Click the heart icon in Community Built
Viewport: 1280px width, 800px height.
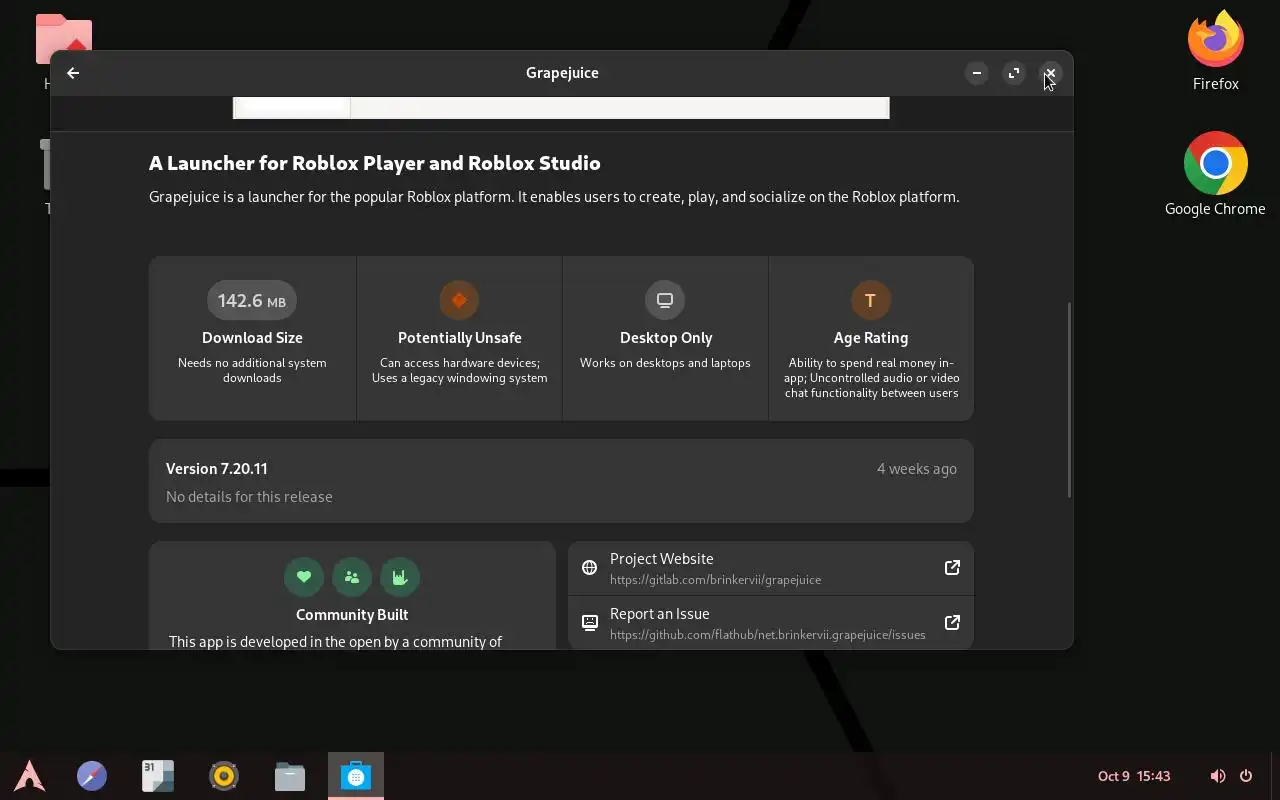(x=303, y=577)
